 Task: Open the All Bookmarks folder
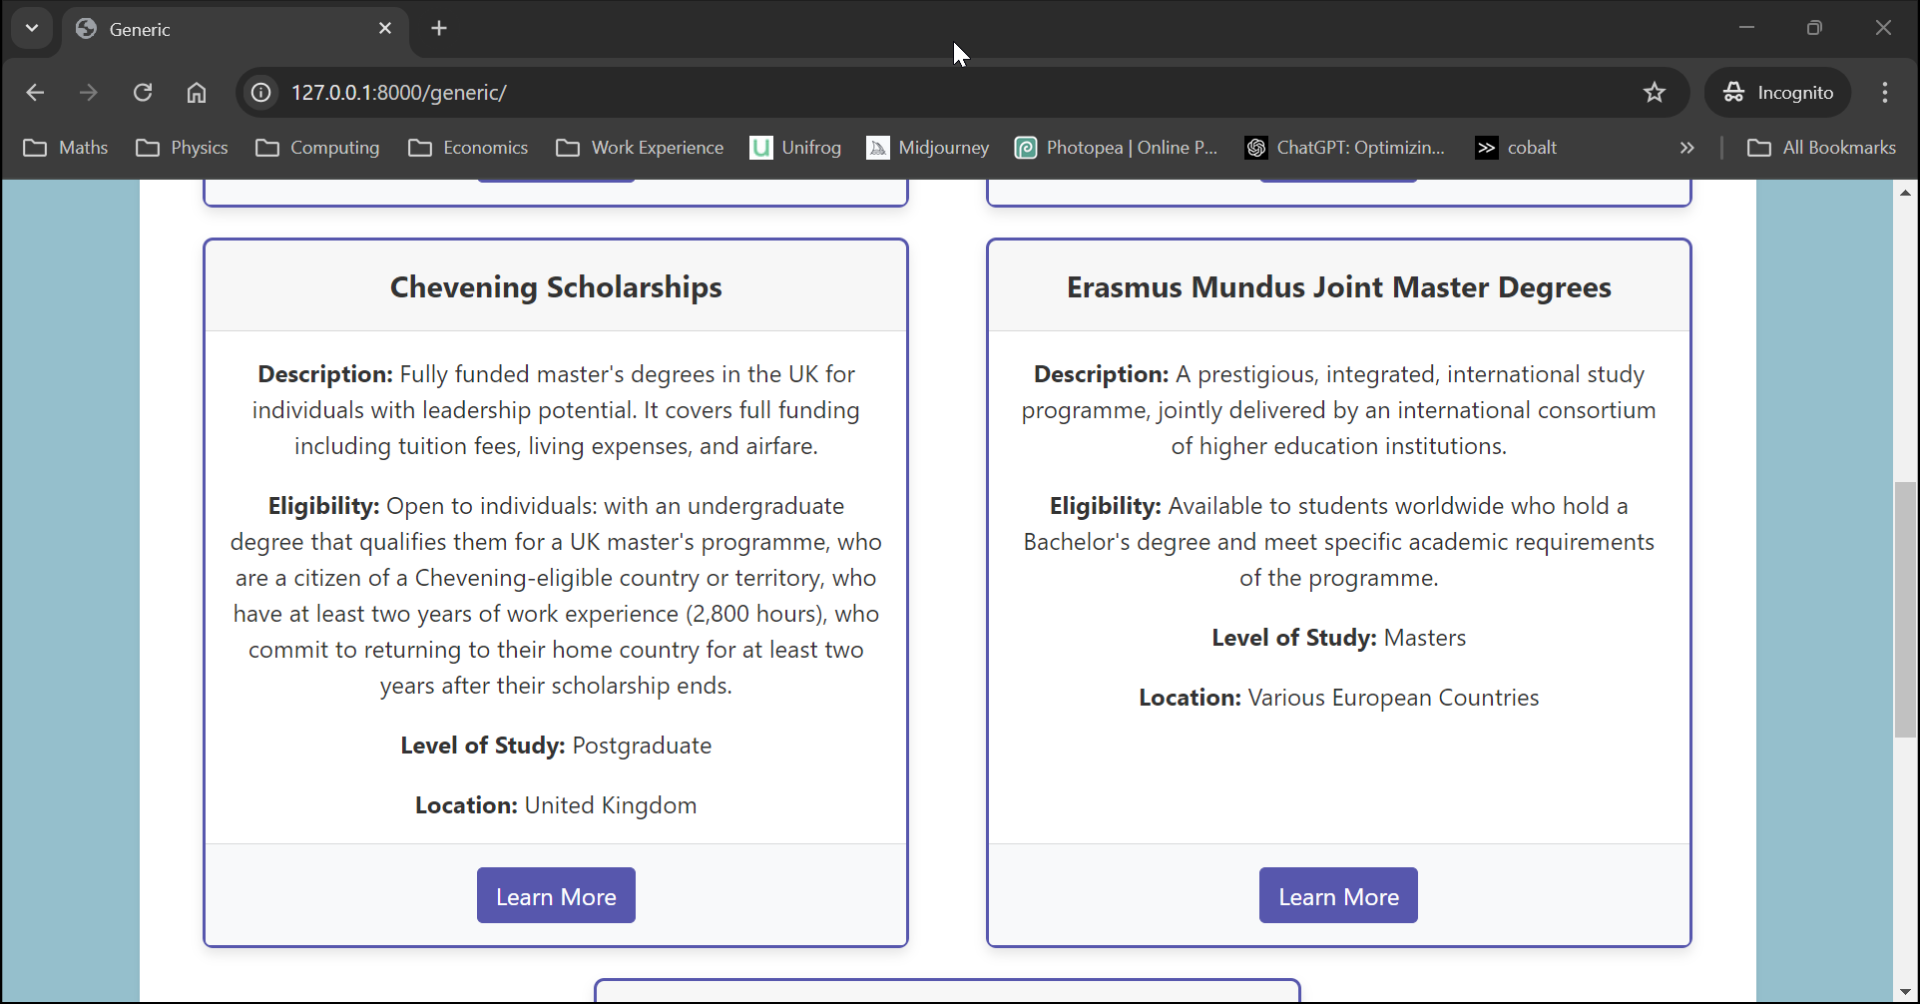(x=1821, y=148)
